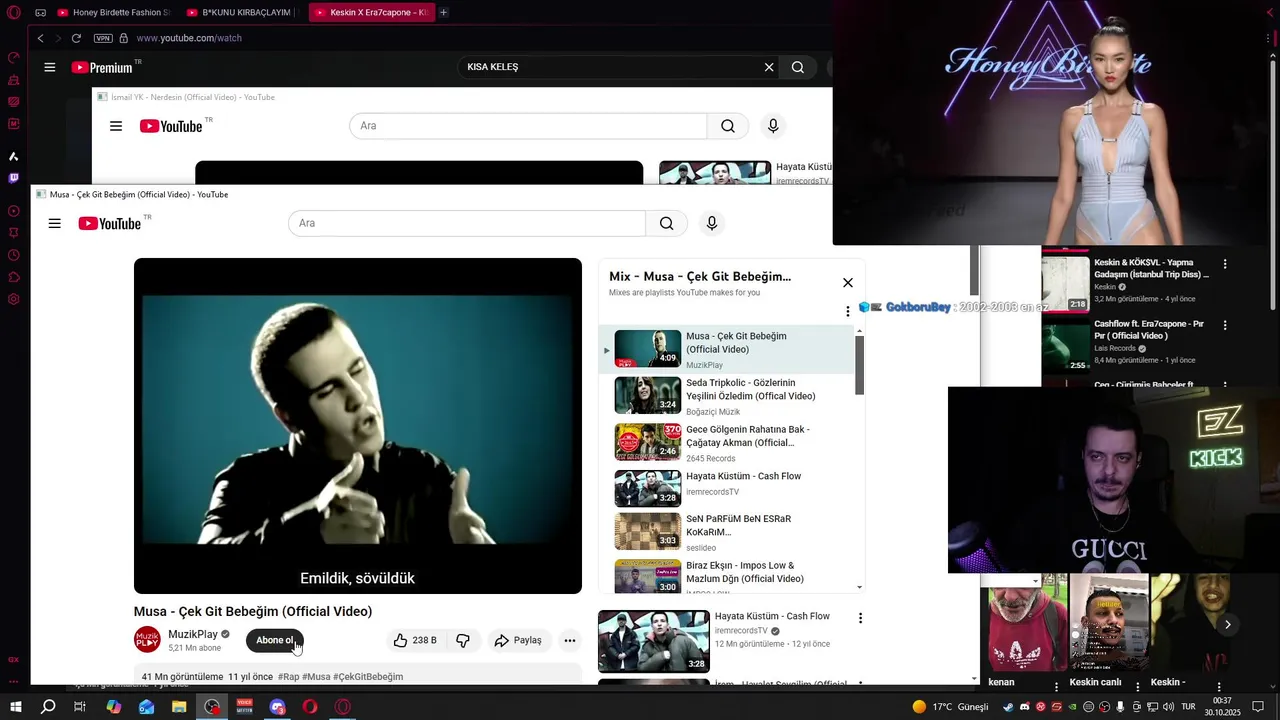Open Mix playlist three-dot options
Screen dimensions: 1280x720
848,311
